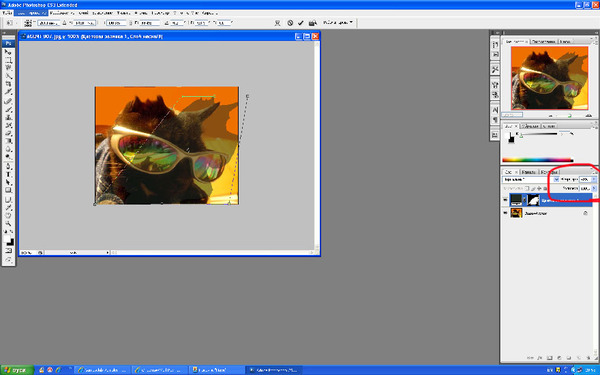The image size is (600, 375).
Task: Change screen mode button
Action: click(x=8, y=259)
